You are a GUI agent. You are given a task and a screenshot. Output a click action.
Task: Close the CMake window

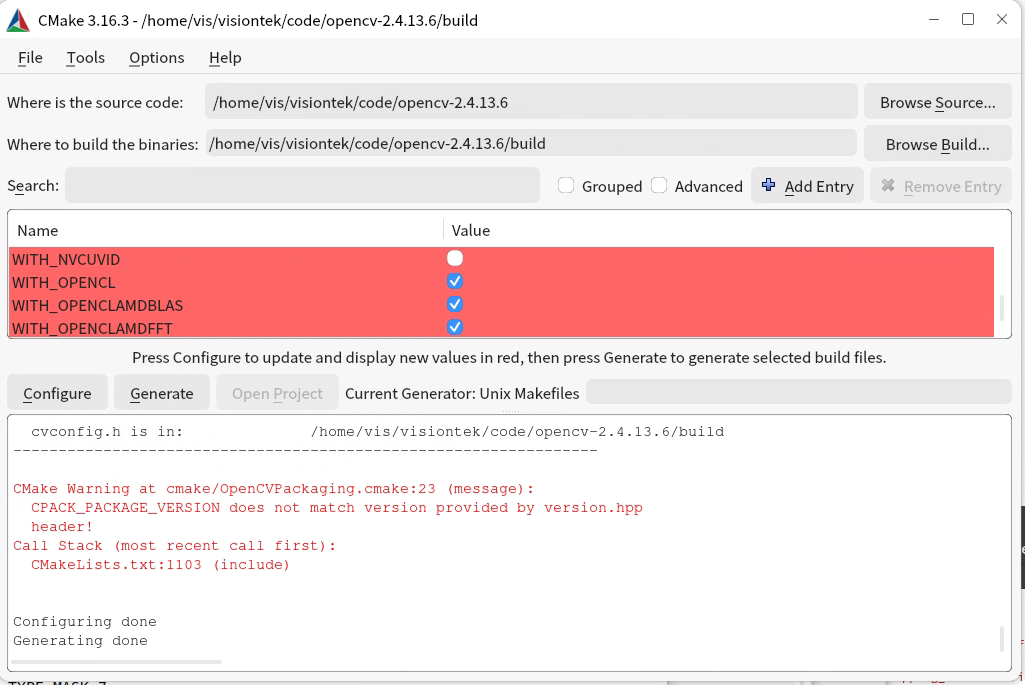coord(1001,20)
